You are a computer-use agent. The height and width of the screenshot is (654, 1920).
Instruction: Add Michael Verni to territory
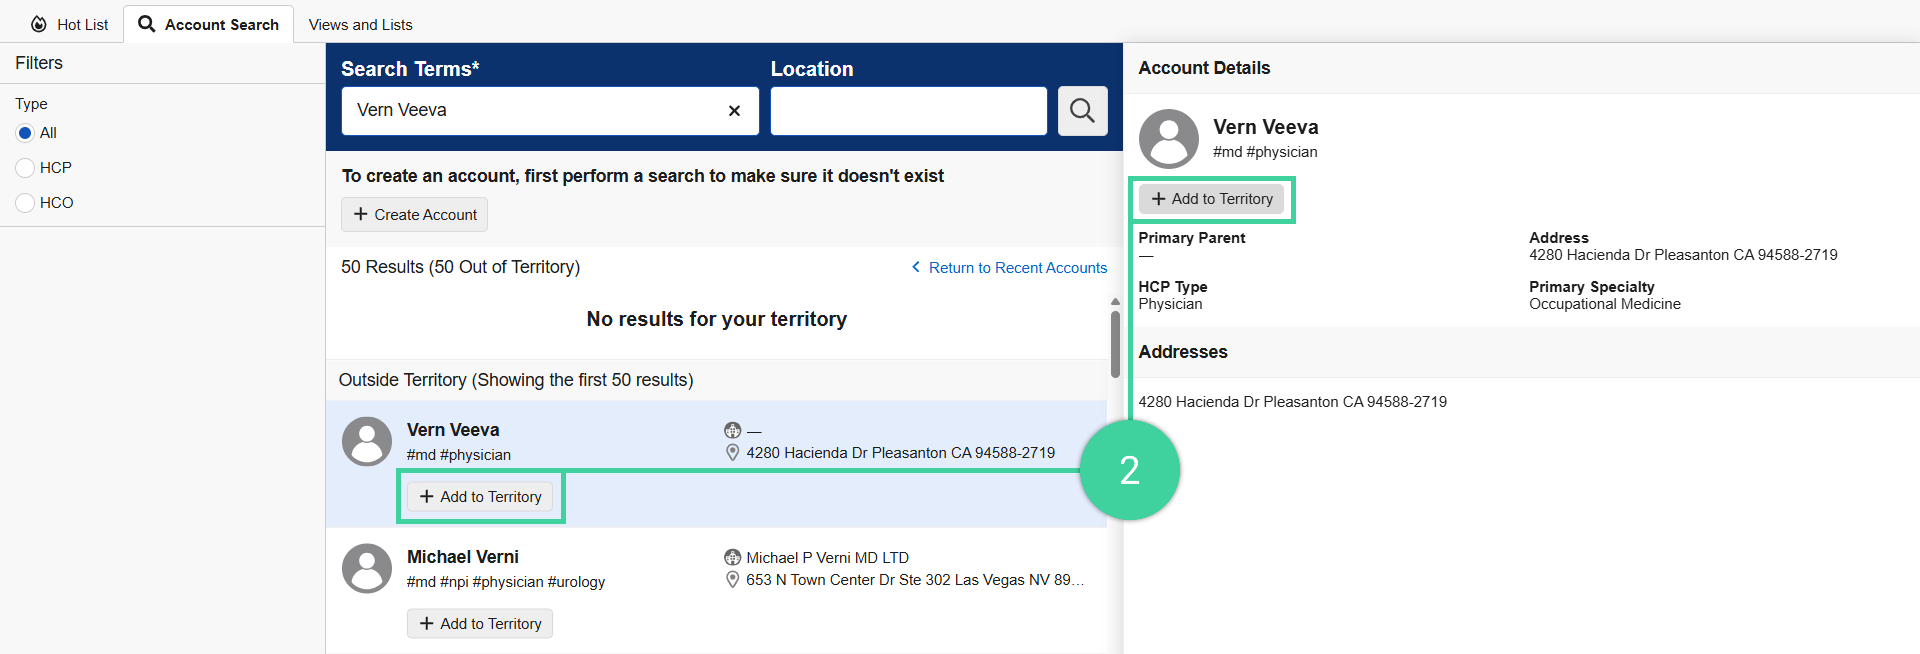click(x=480, y=624)
